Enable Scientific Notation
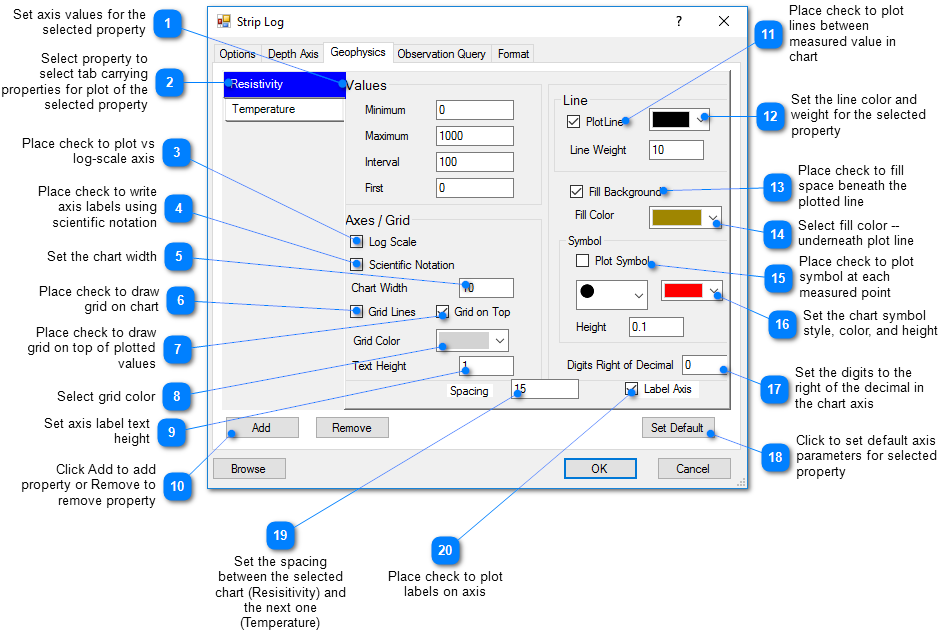 (x=356, y=265)
